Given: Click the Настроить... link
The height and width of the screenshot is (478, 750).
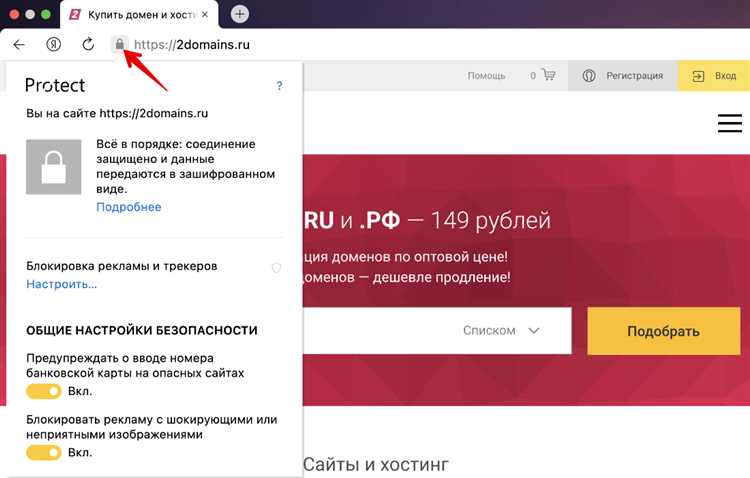Looking at the screenshot, I should [x=61, y=284].
